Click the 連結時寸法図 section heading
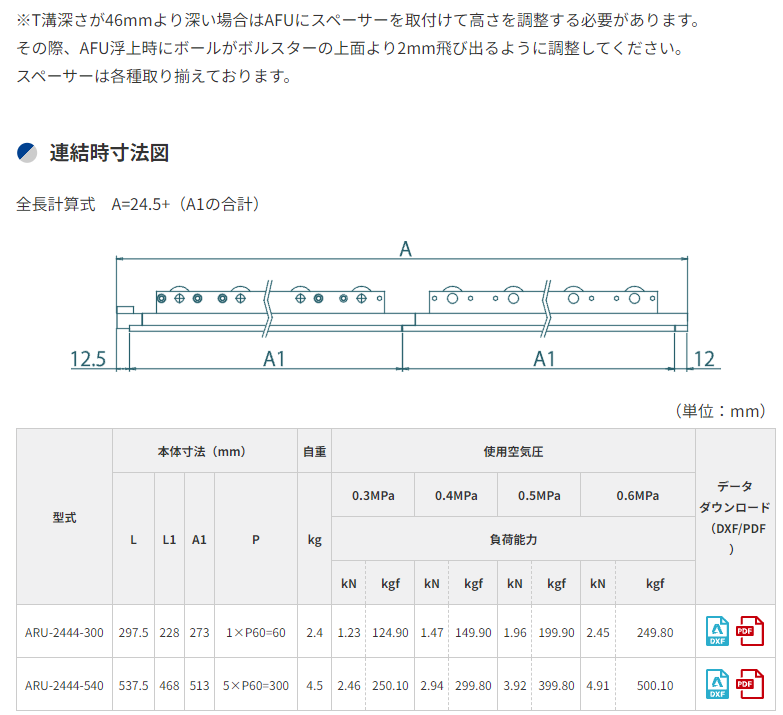This screenshot has width=783, height=715. click(109, 153)
